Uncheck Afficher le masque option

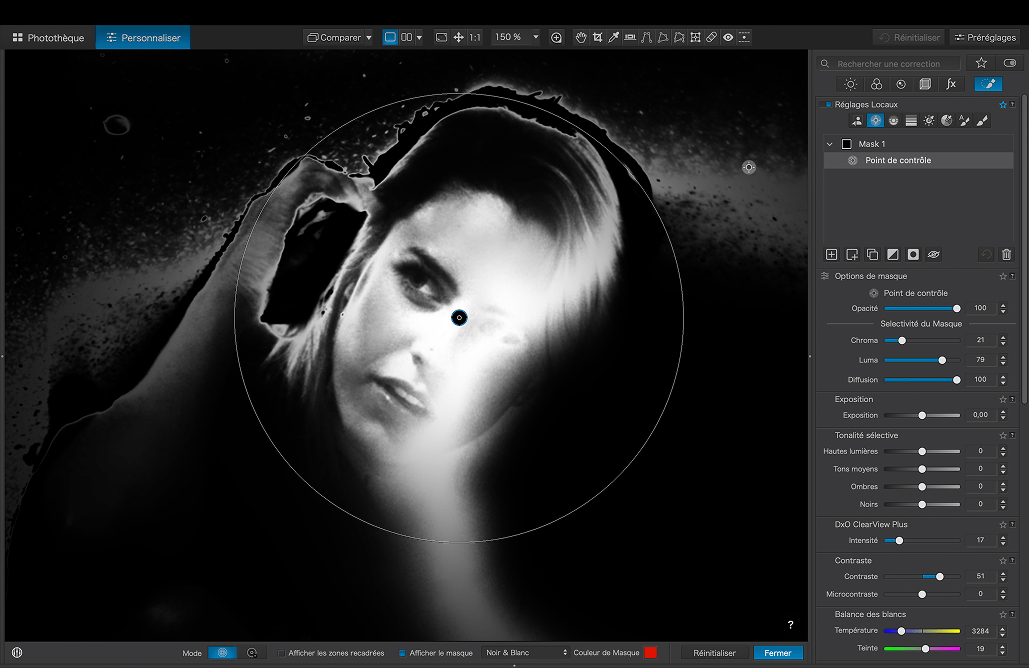(403, 653)
